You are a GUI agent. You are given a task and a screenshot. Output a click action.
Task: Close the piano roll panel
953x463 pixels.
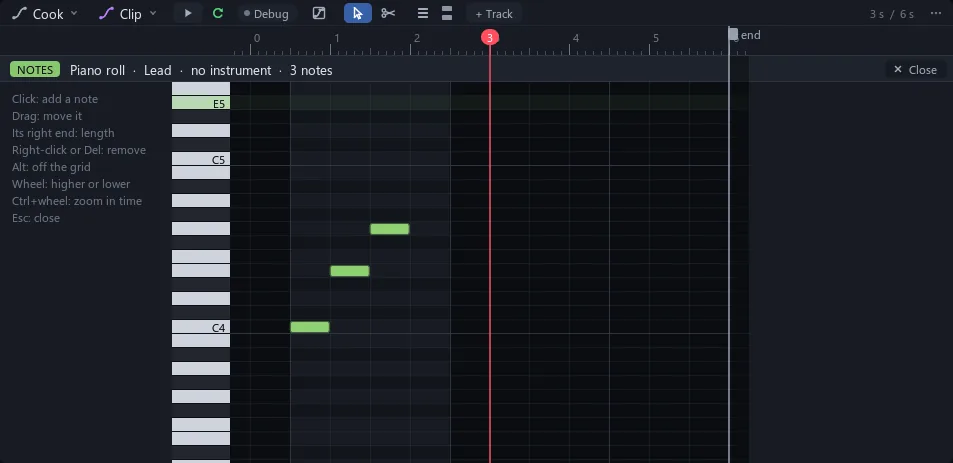point(915,70)
